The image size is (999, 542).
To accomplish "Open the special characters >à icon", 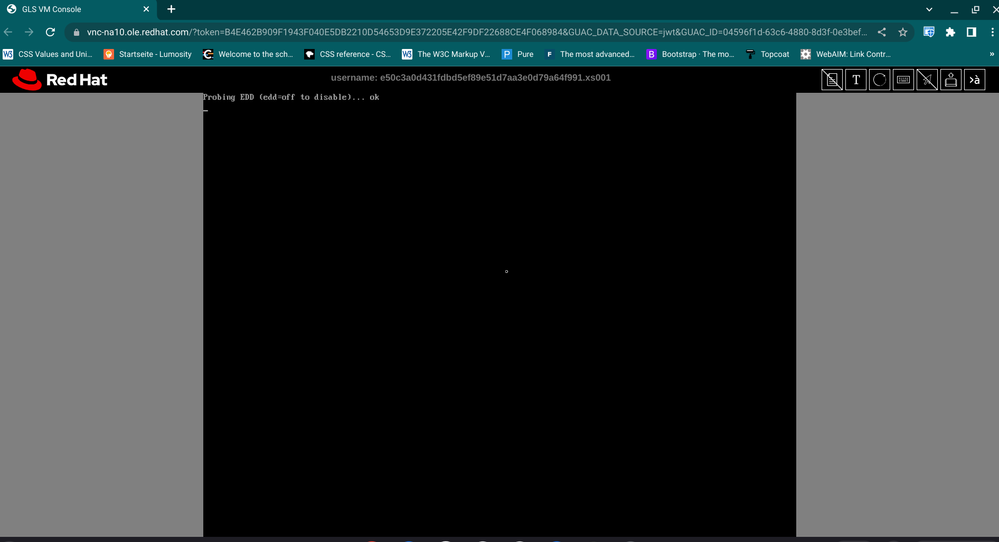I will coord(974,80).
